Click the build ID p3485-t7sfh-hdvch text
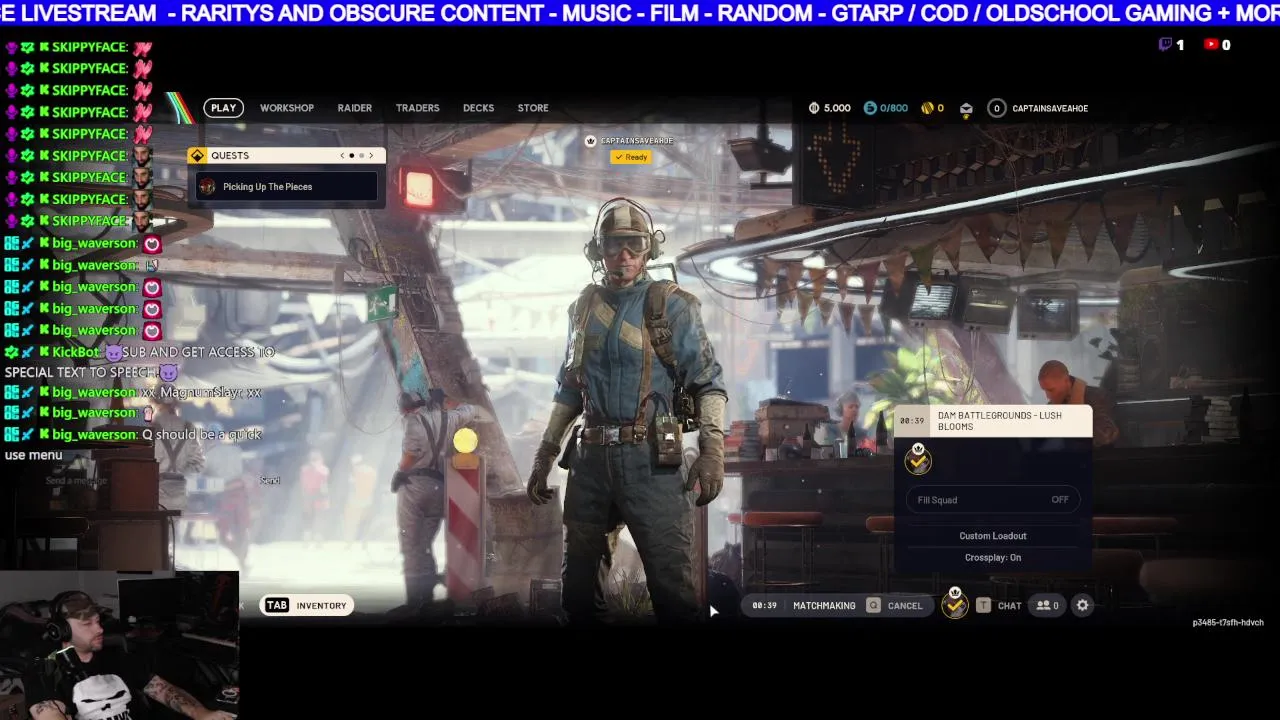 point(1228,622)
